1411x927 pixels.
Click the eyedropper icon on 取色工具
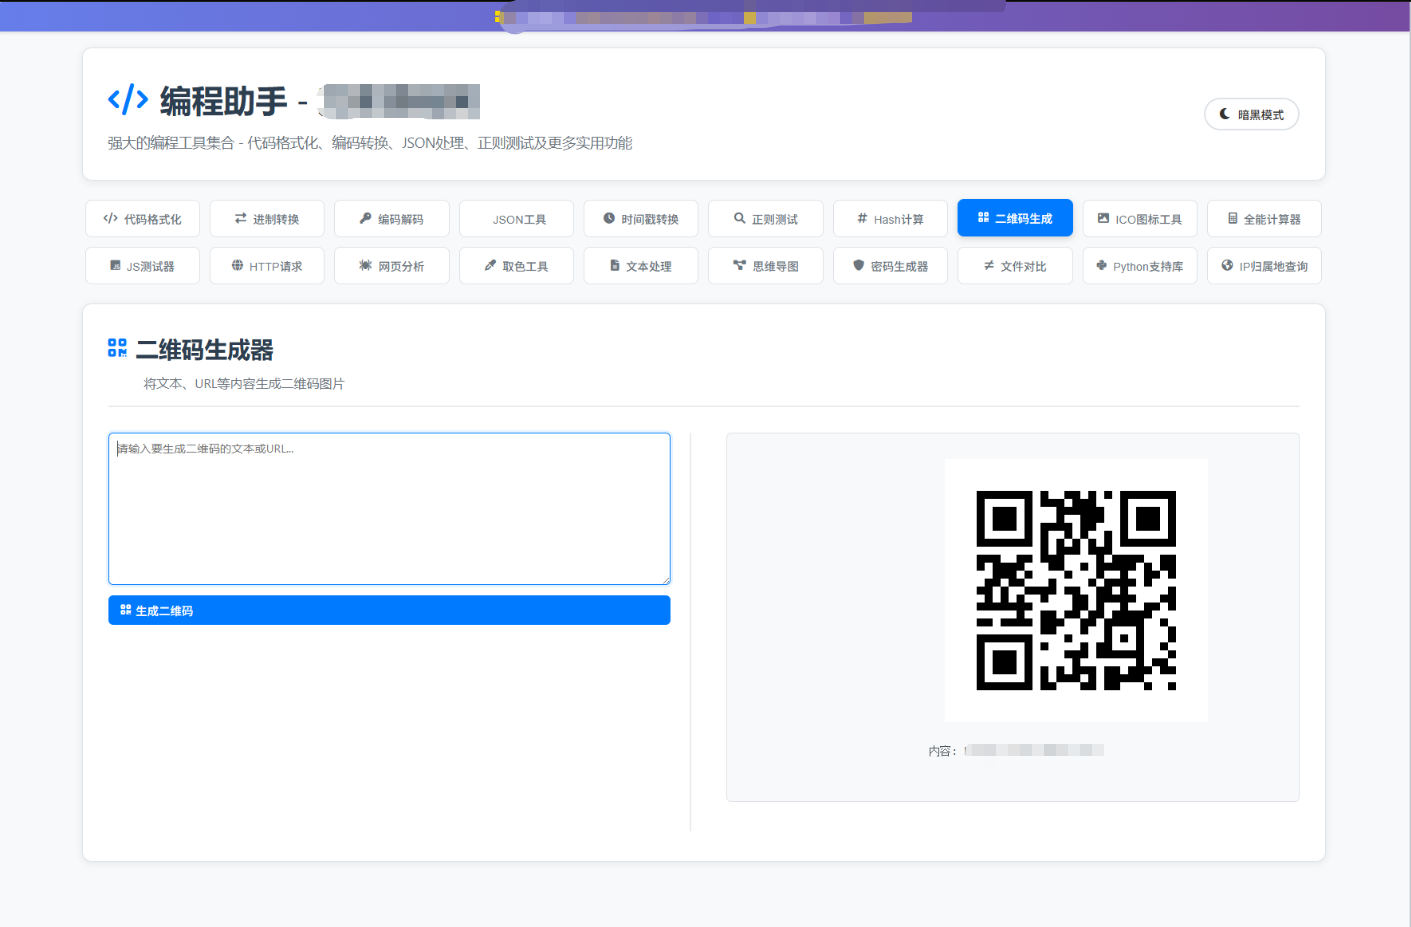pyautogui.click(x=490, y=265)
